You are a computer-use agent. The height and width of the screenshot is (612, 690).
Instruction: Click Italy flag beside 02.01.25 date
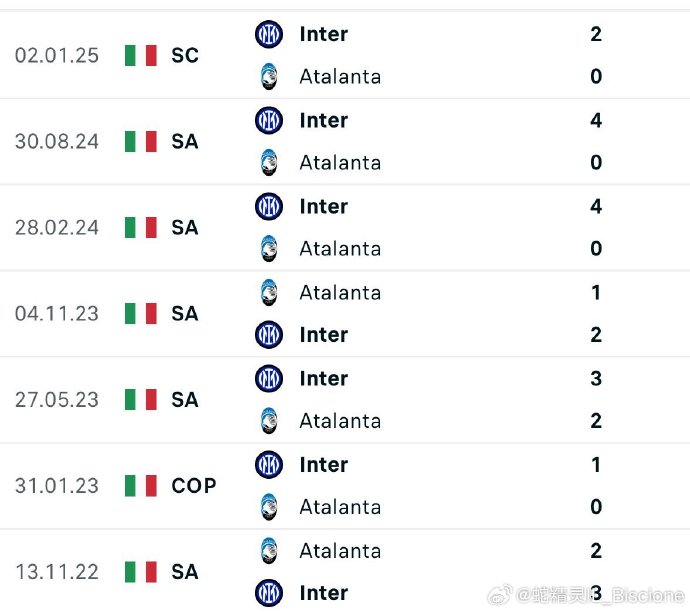(x=141, y=55)
